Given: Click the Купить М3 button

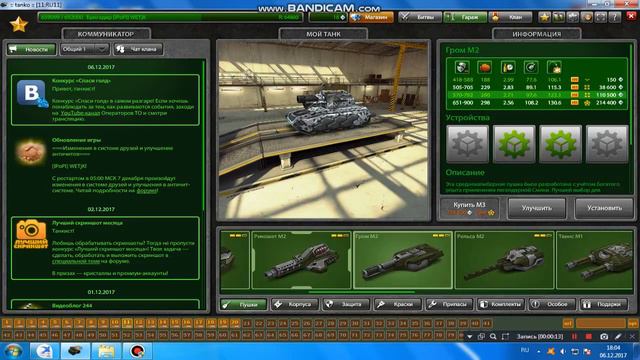Looking at the screenshot, I should pyautogui.click(x=470, y=208).
